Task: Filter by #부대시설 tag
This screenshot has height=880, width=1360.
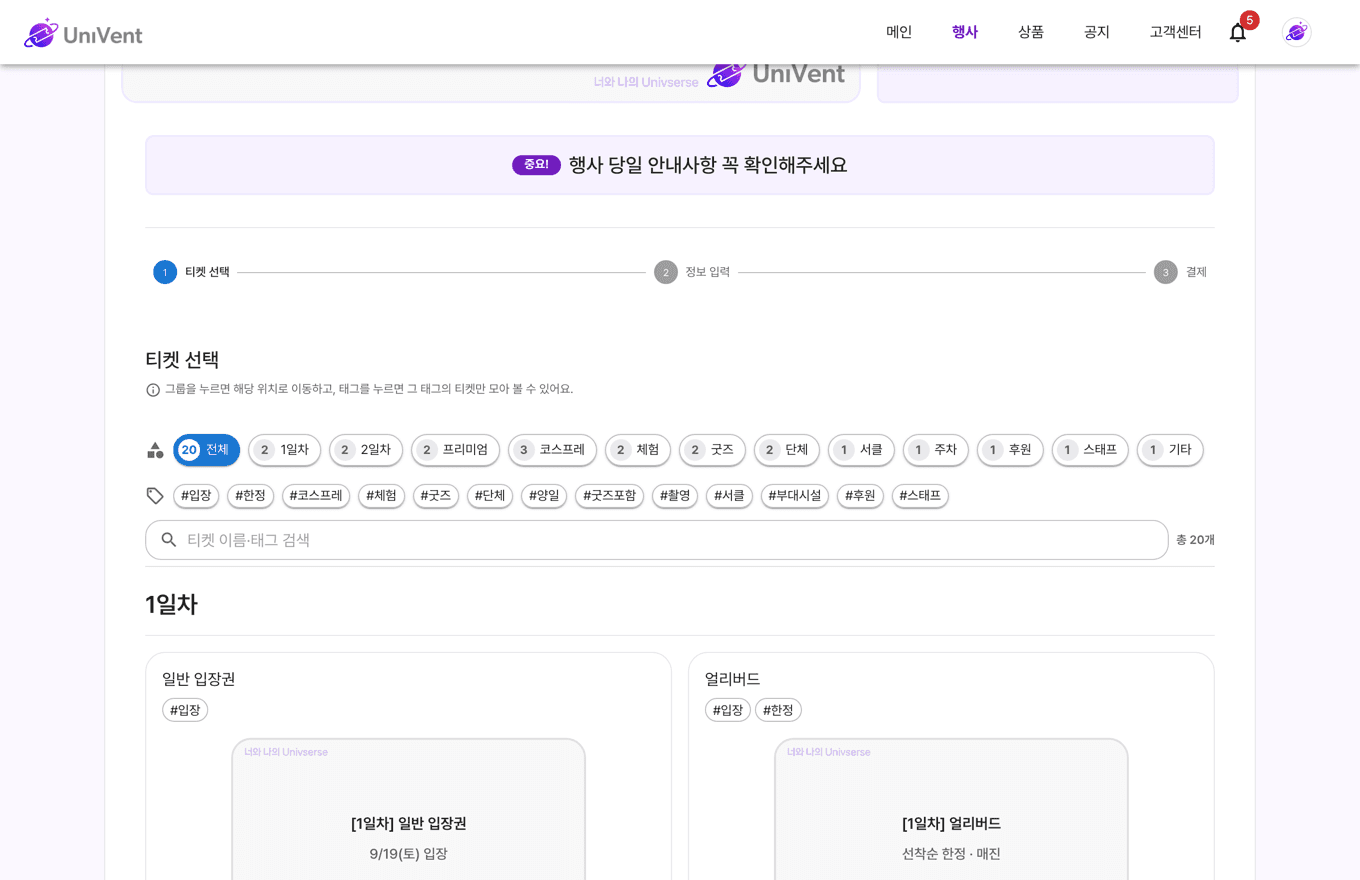Action: tap(795, 496)
